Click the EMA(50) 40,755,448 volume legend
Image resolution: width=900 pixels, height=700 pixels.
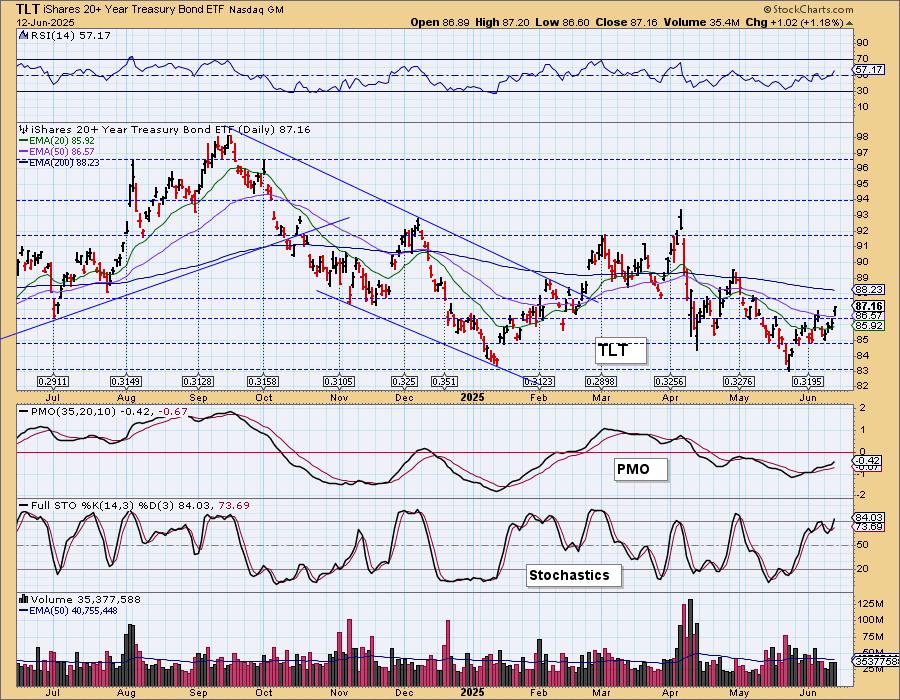tap(73, 610)
